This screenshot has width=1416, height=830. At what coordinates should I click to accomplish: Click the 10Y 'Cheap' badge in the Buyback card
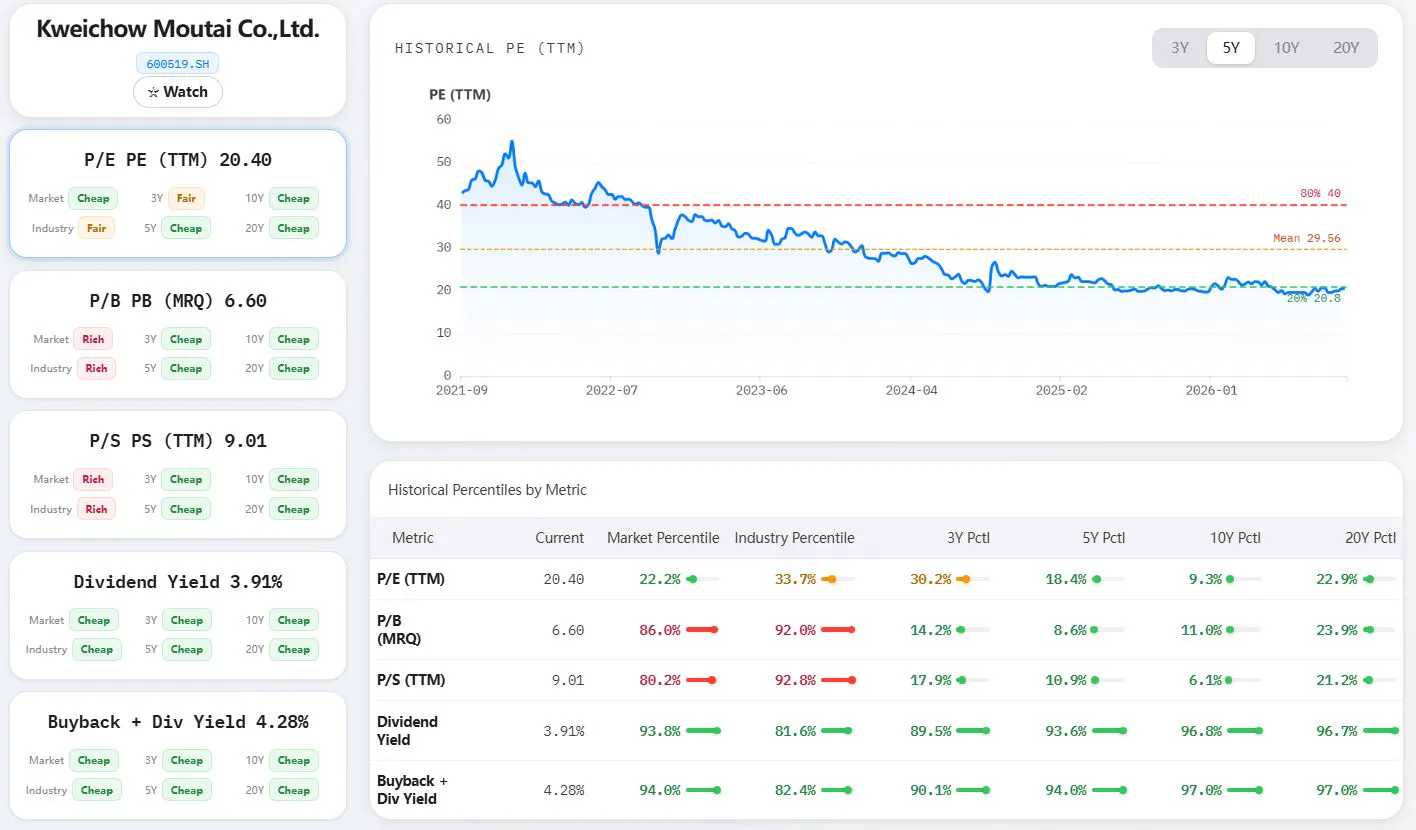pyautogui.click(x=294, y=760)
